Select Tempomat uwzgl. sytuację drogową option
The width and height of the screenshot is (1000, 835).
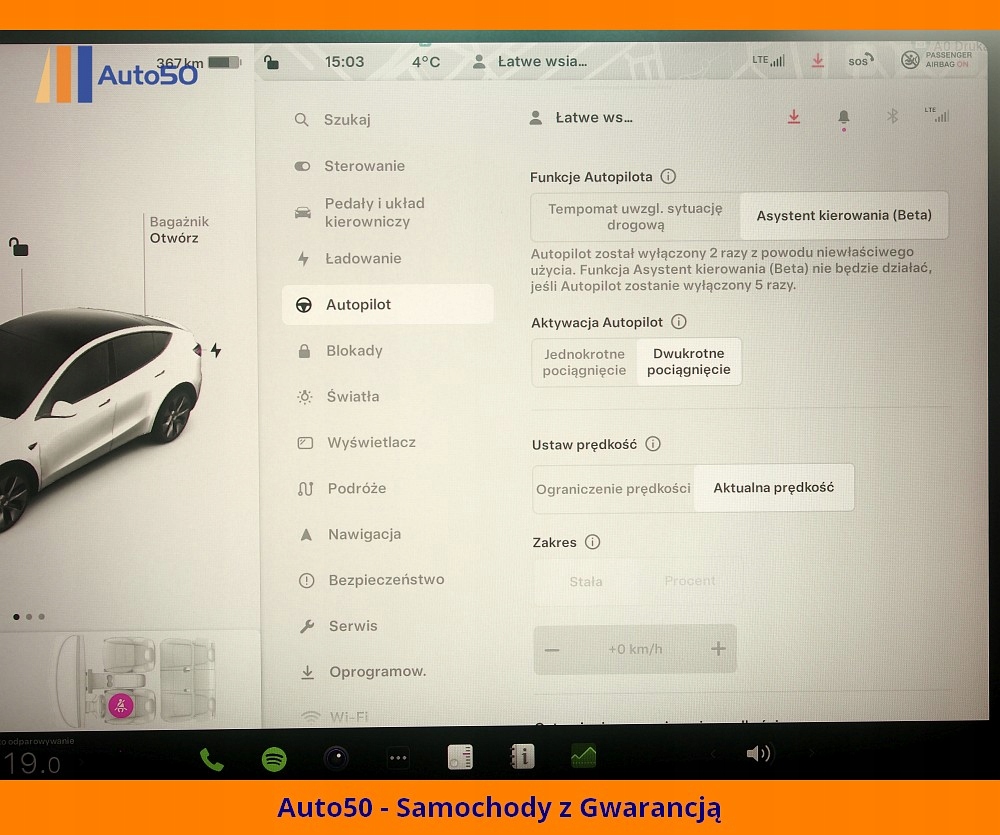click(635, 216)
